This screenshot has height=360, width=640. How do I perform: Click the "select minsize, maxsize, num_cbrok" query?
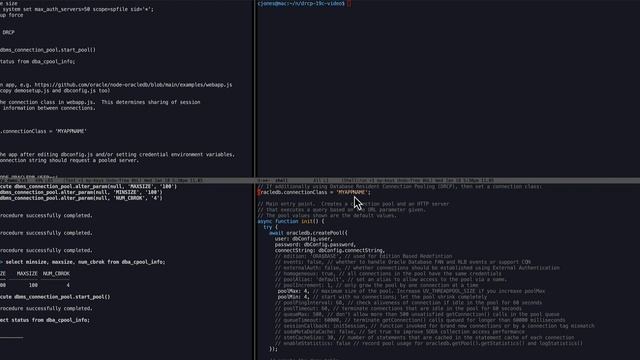click(x=85, y=262)
